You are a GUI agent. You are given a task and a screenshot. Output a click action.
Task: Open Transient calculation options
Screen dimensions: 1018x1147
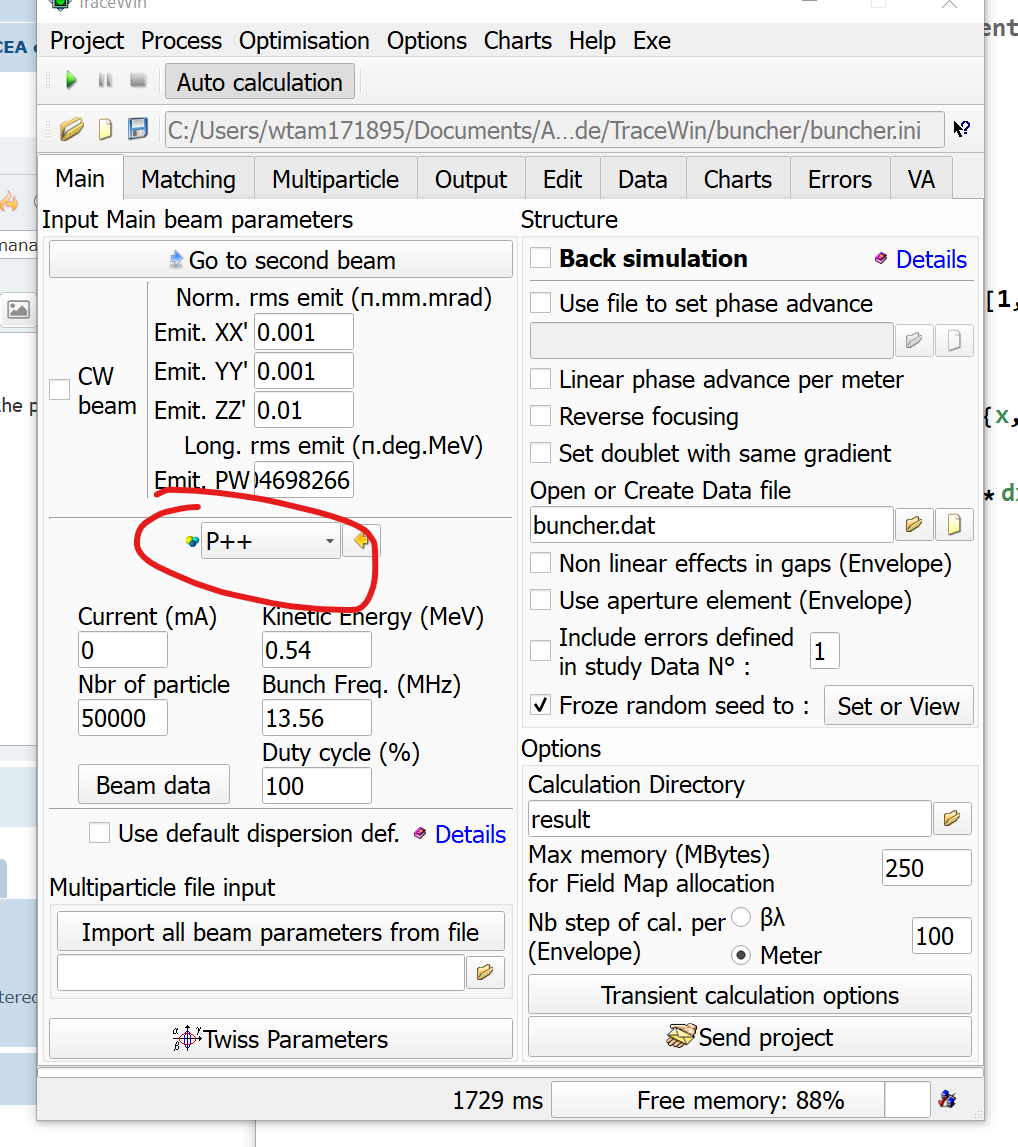coord(750,995)
